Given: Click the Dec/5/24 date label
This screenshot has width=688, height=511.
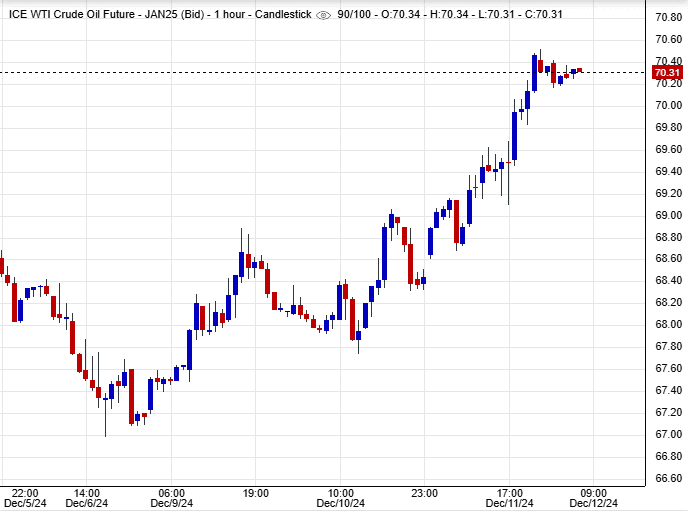Looking at the screenshot, I should click(x=25, y=504).
